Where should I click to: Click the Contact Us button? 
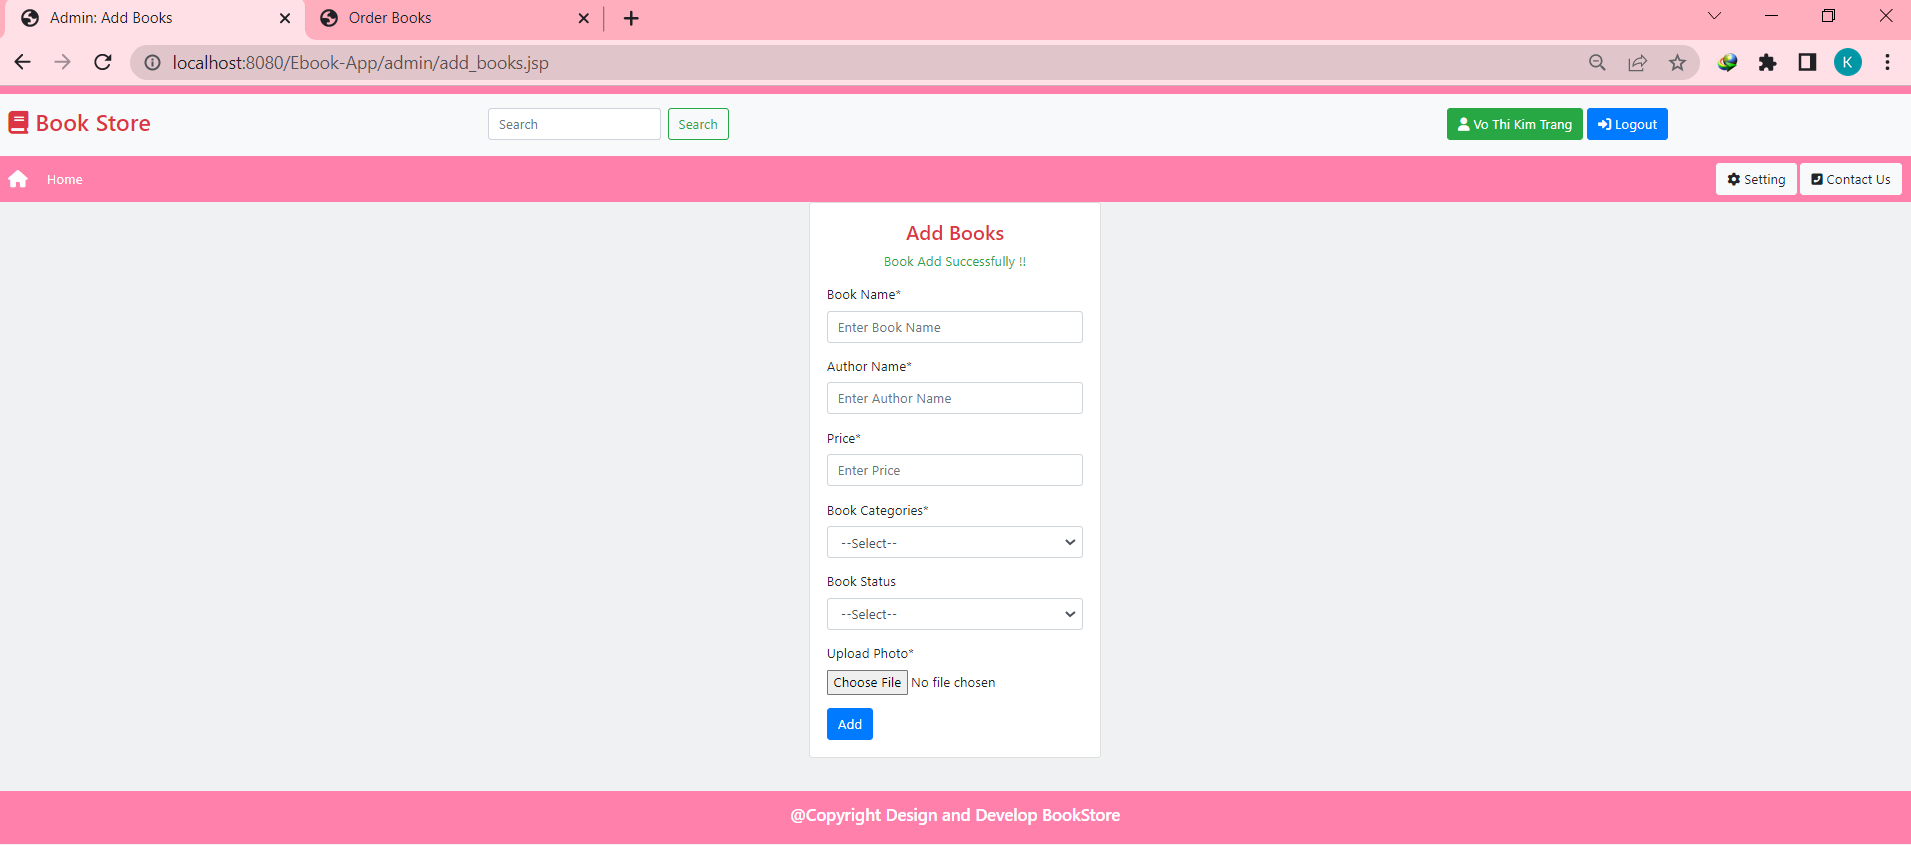coord(1850,179)
